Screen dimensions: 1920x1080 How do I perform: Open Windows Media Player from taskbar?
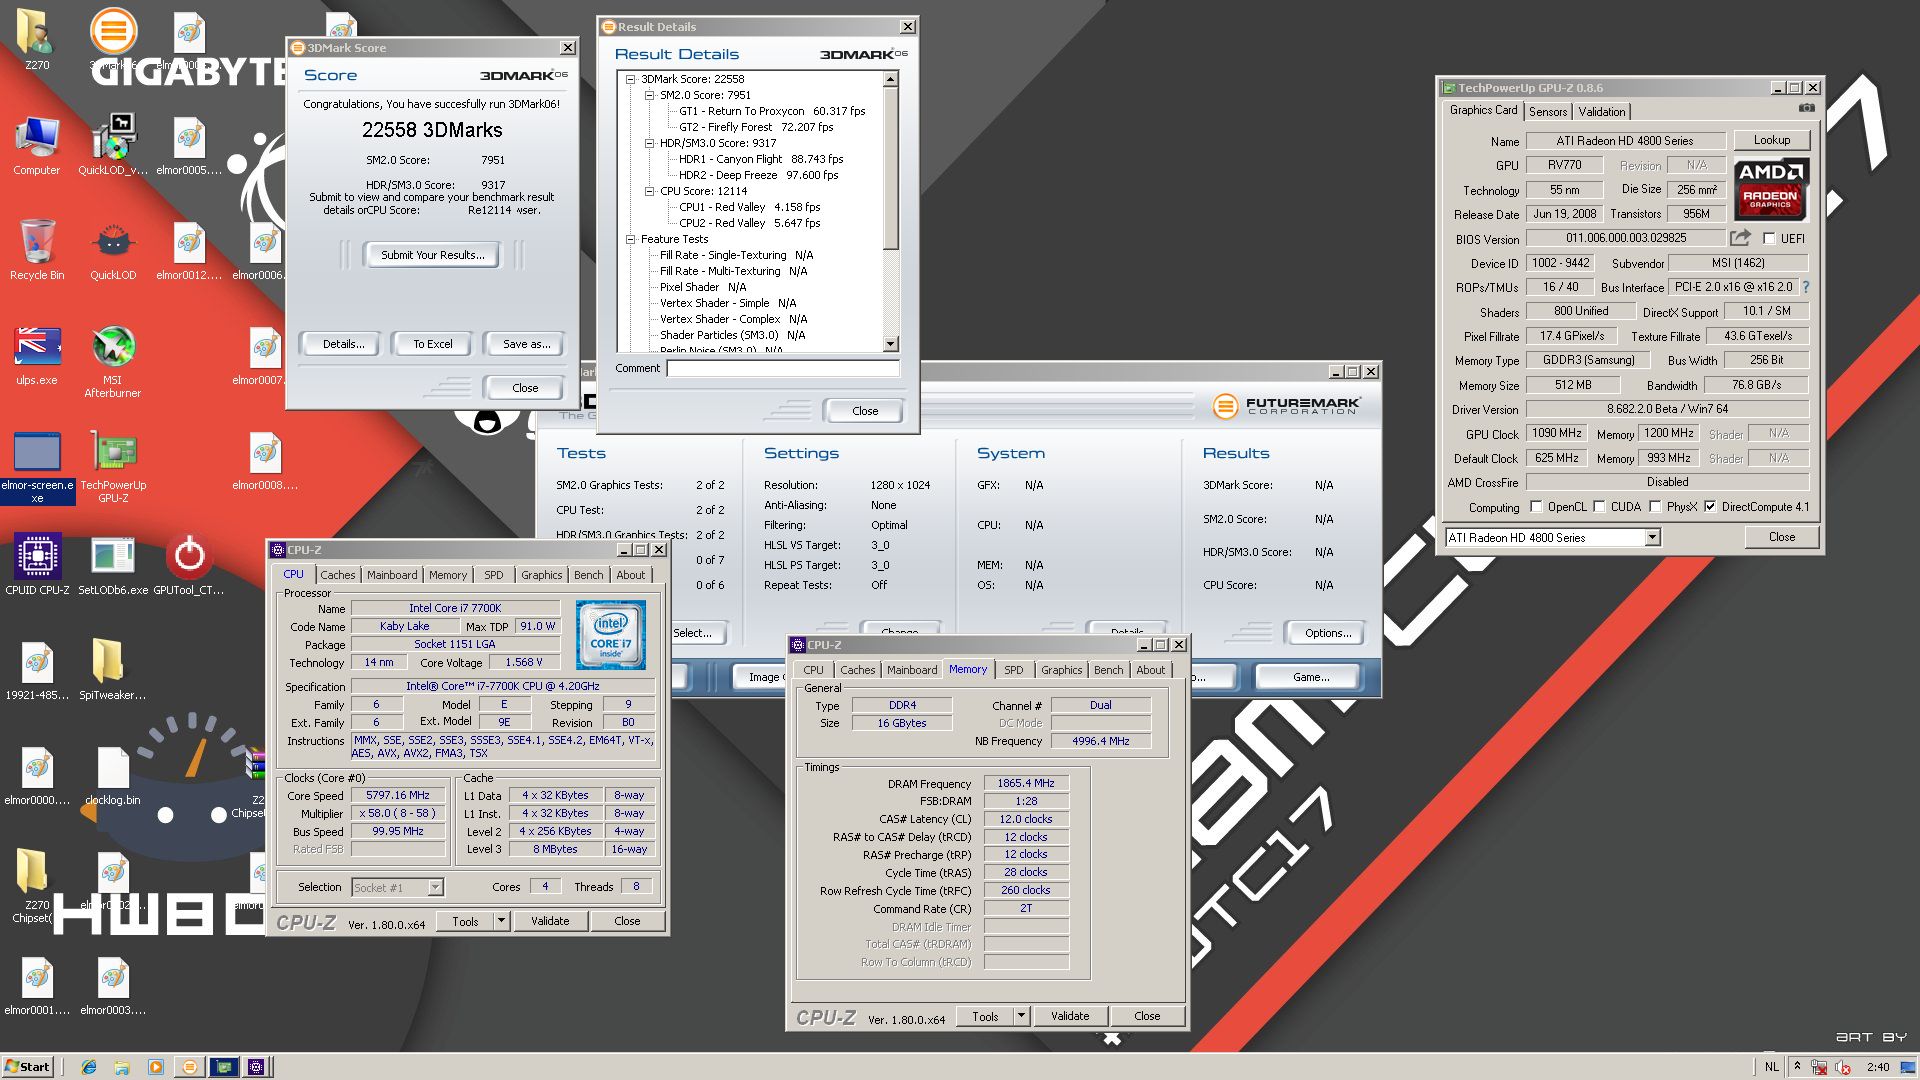(x=155, y=1067)
